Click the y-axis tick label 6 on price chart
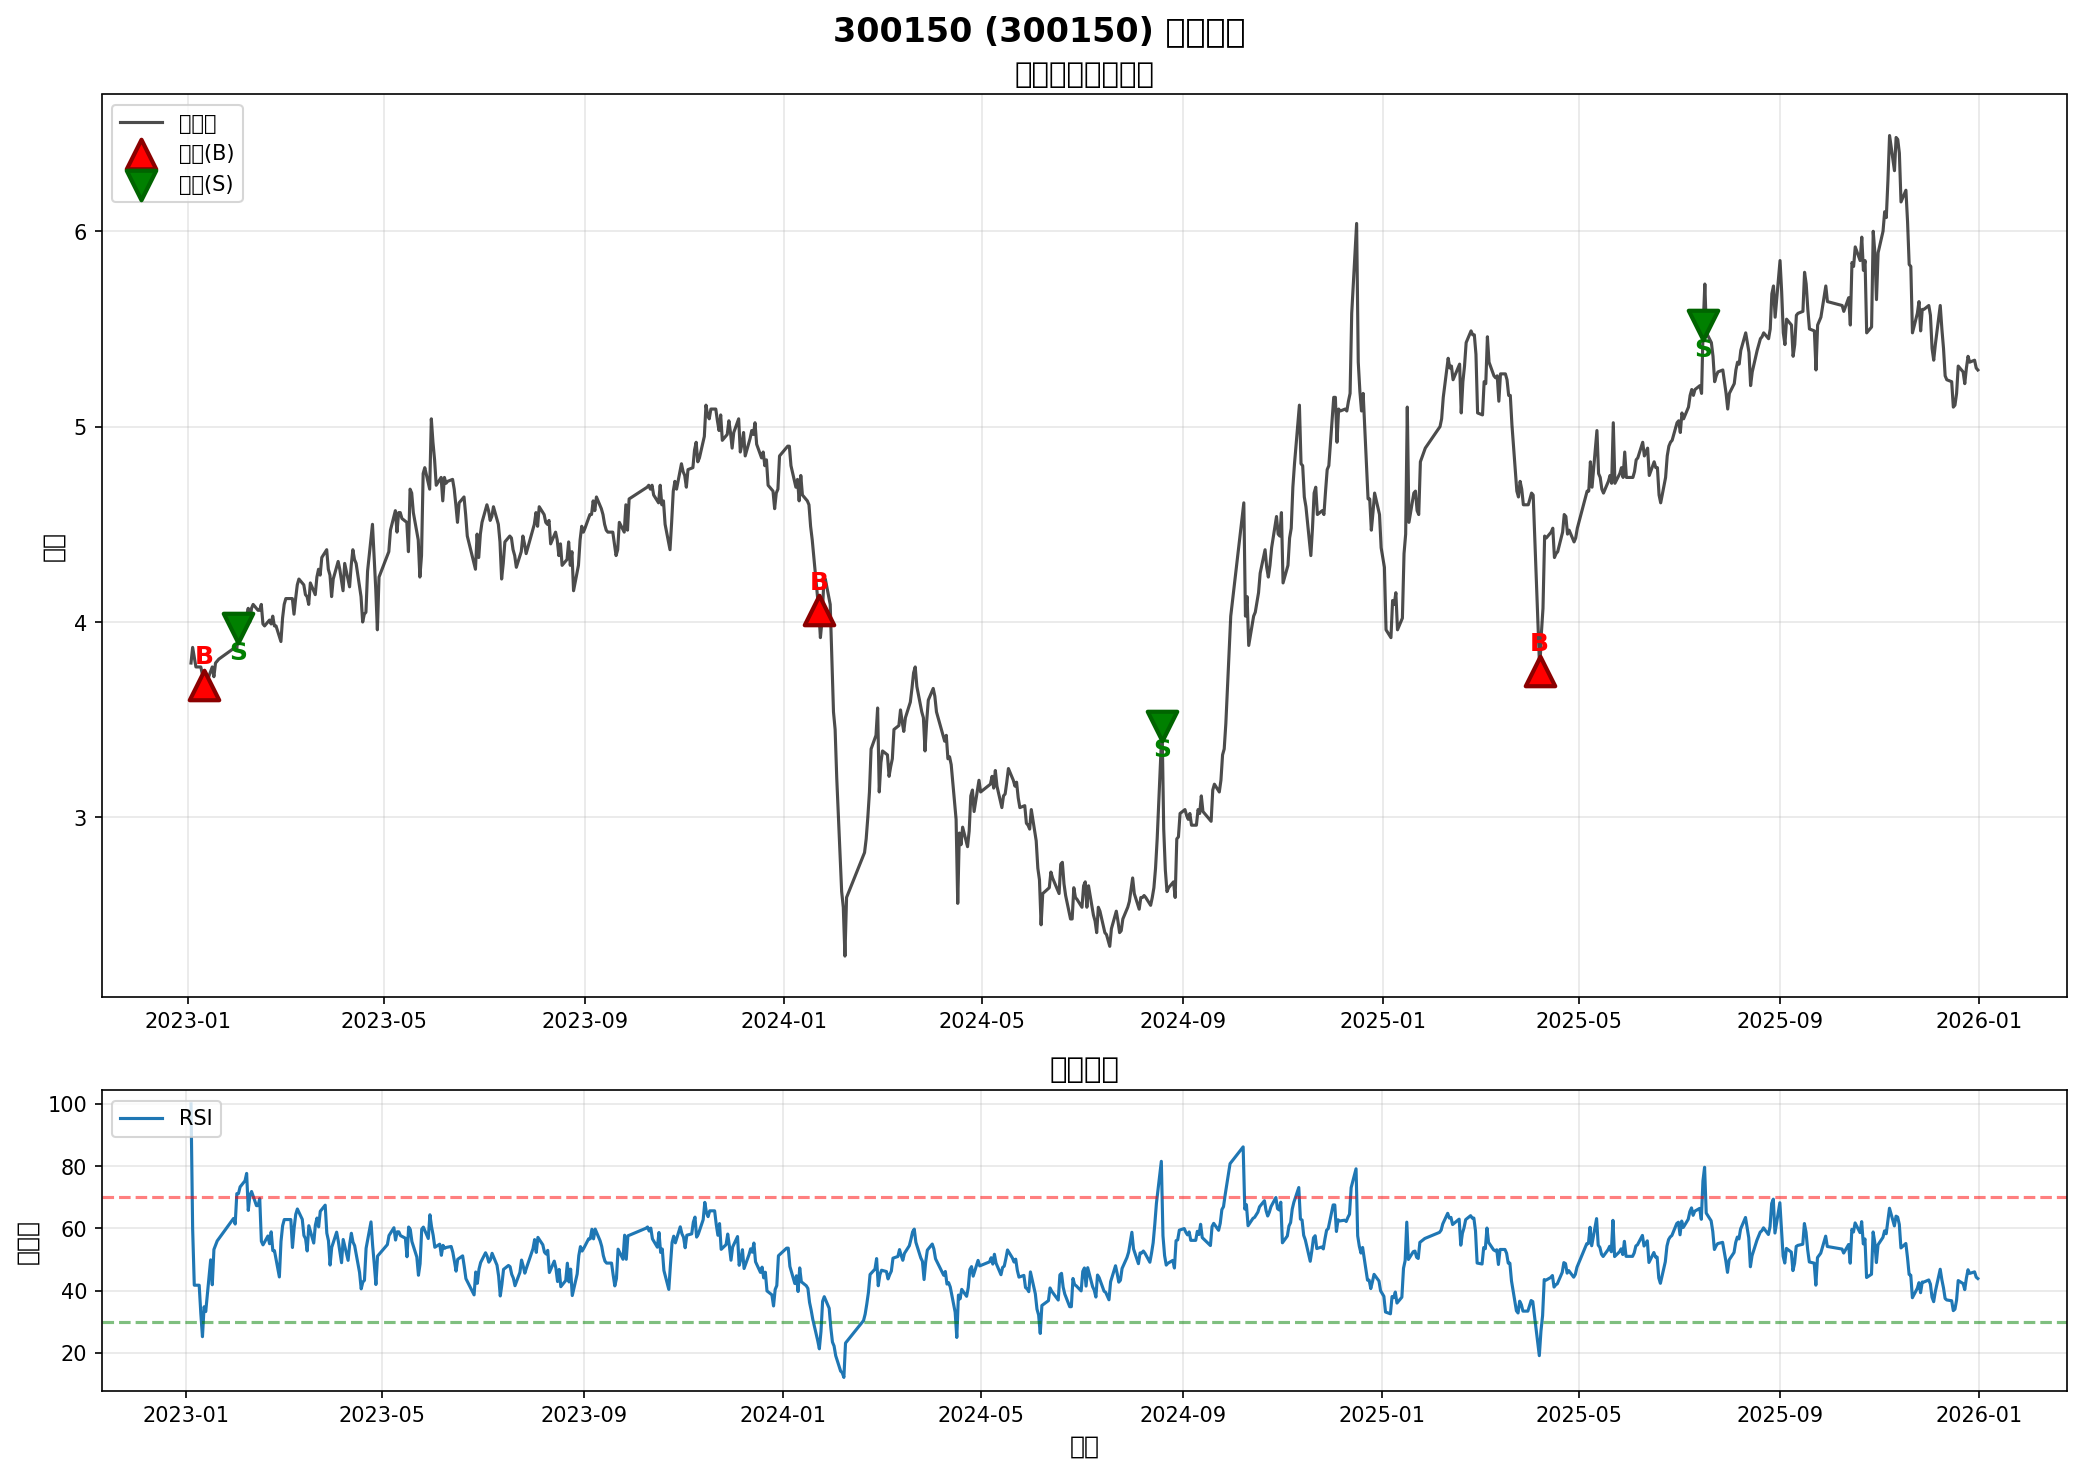Viewport: 2082px width, 1473px height. 83,231
